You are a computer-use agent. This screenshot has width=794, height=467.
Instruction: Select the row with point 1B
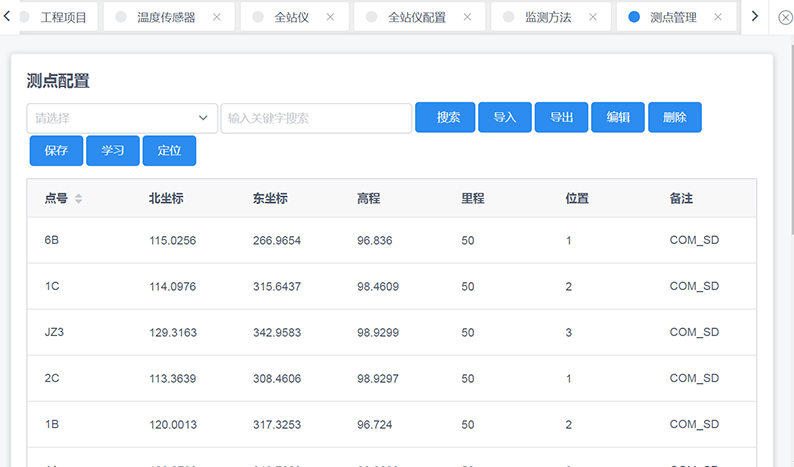391,424
